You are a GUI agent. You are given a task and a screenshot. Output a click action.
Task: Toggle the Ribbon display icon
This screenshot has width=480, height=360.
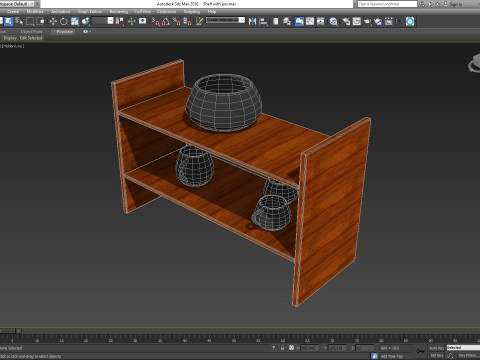299,21
